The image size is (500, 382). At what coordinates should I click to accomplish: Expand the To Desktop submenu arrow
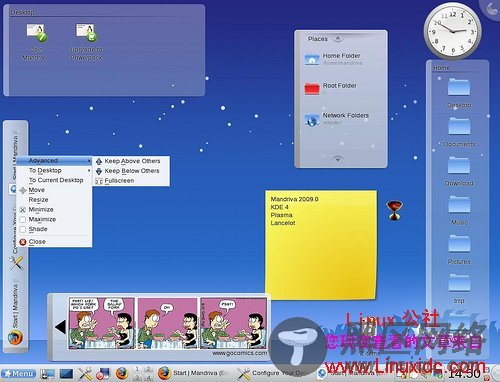point(89,171)
